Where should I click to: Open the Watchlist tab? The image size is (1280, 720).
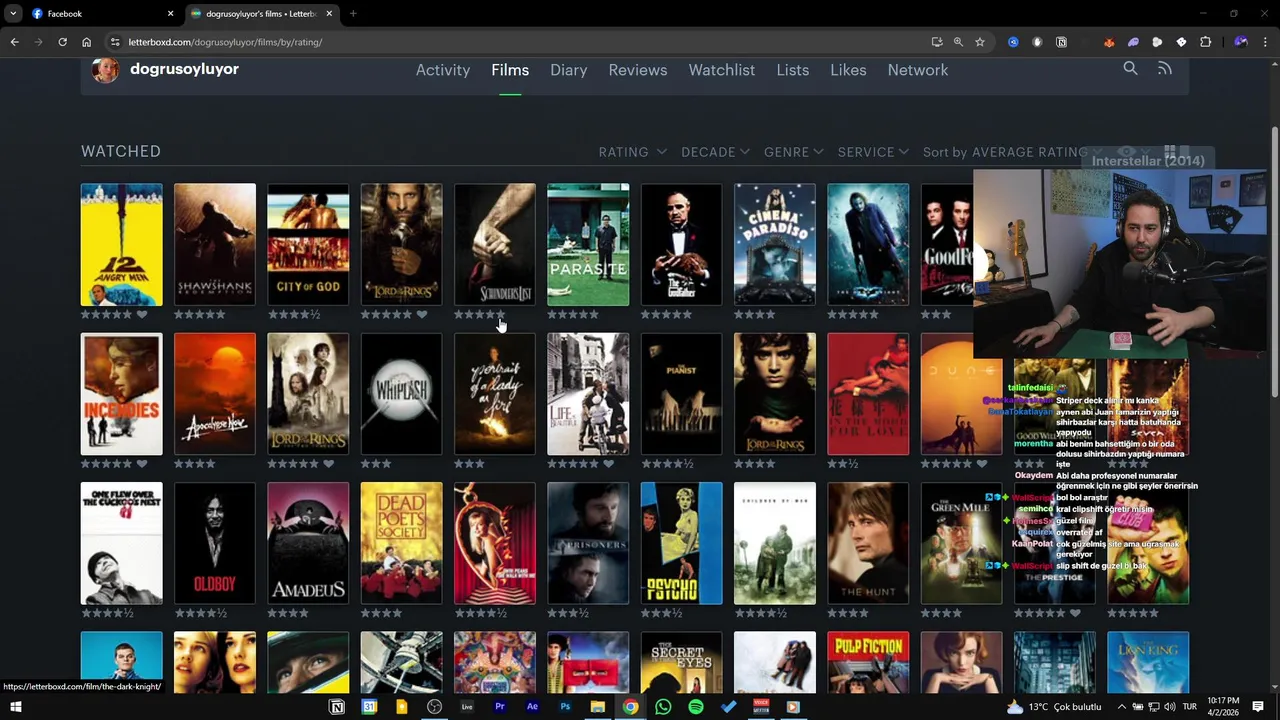(x=721, y=70)
